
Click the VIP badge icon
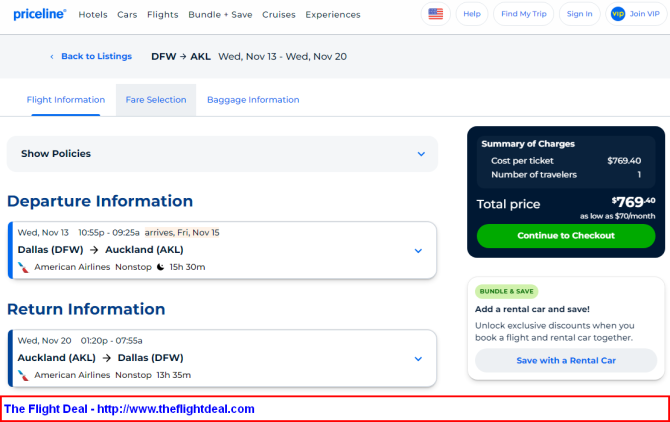(x=618, y=14)
